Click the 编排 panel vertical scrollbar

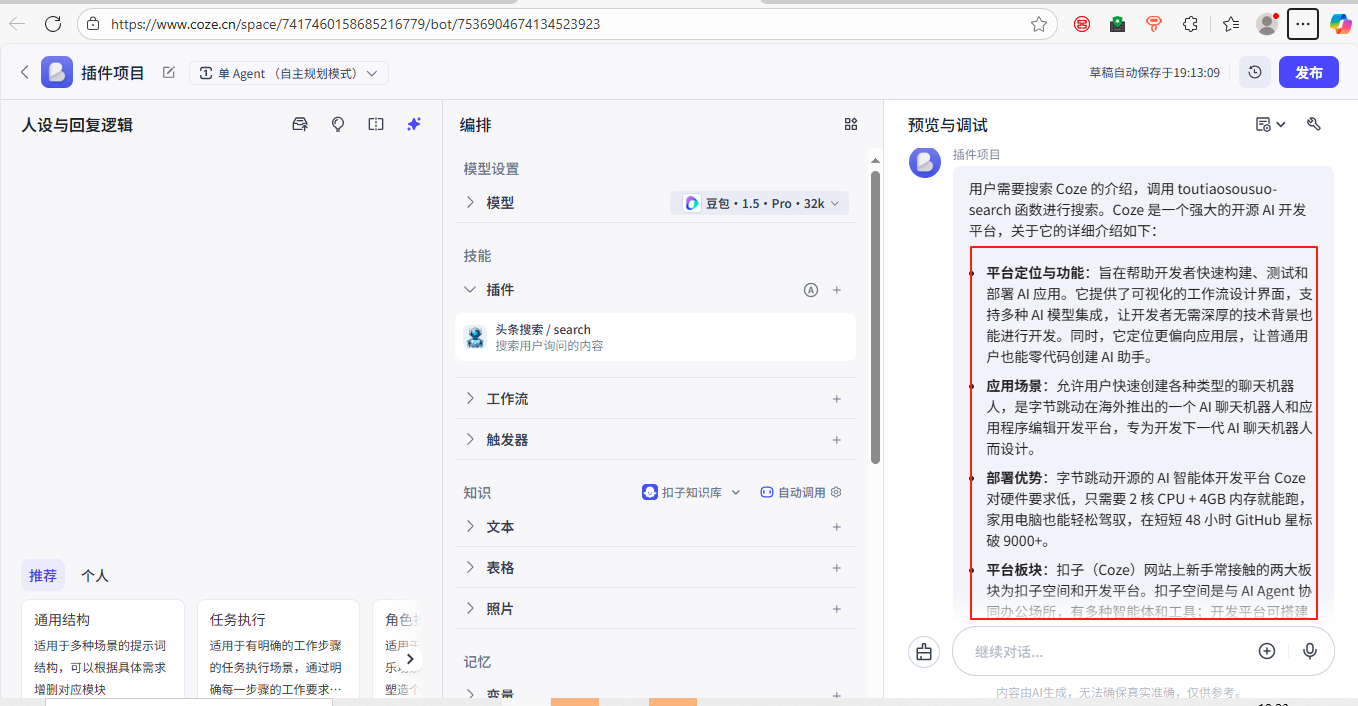pos(875,317)
